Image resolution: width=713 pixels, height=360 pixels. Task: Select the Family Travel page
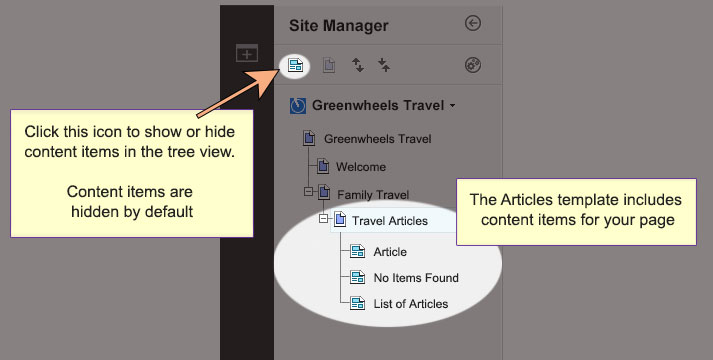click(x=373, y=195)
